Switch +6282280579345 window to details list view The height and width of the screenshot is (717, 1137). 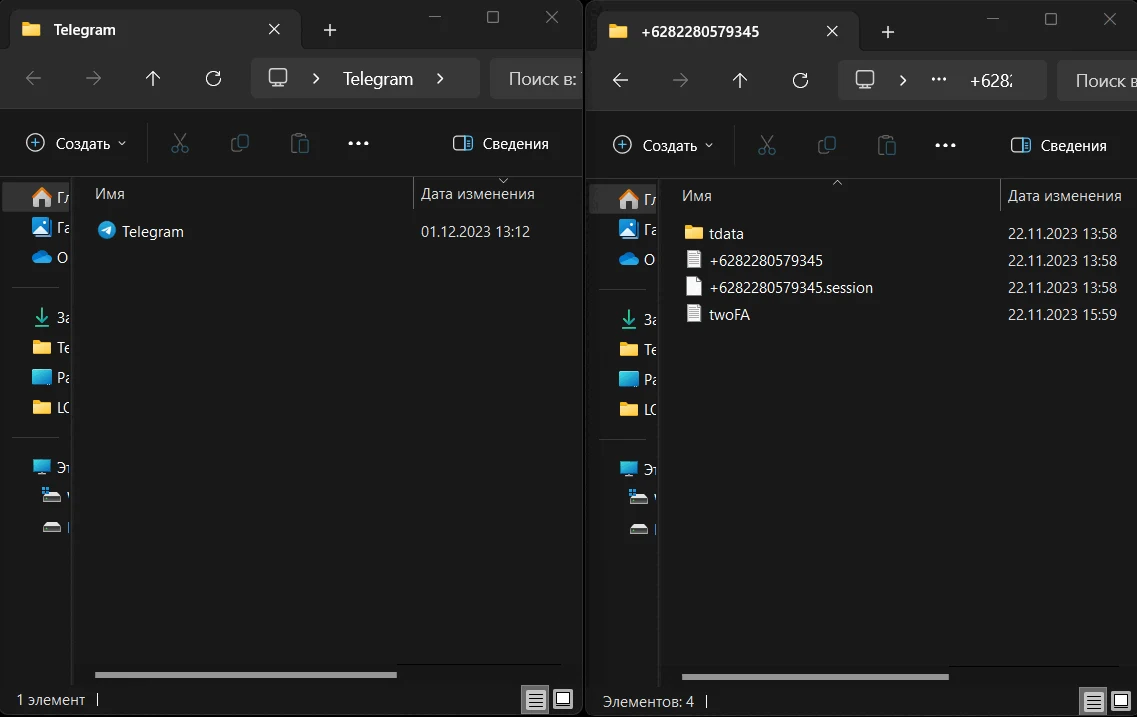pos(1093,701)
